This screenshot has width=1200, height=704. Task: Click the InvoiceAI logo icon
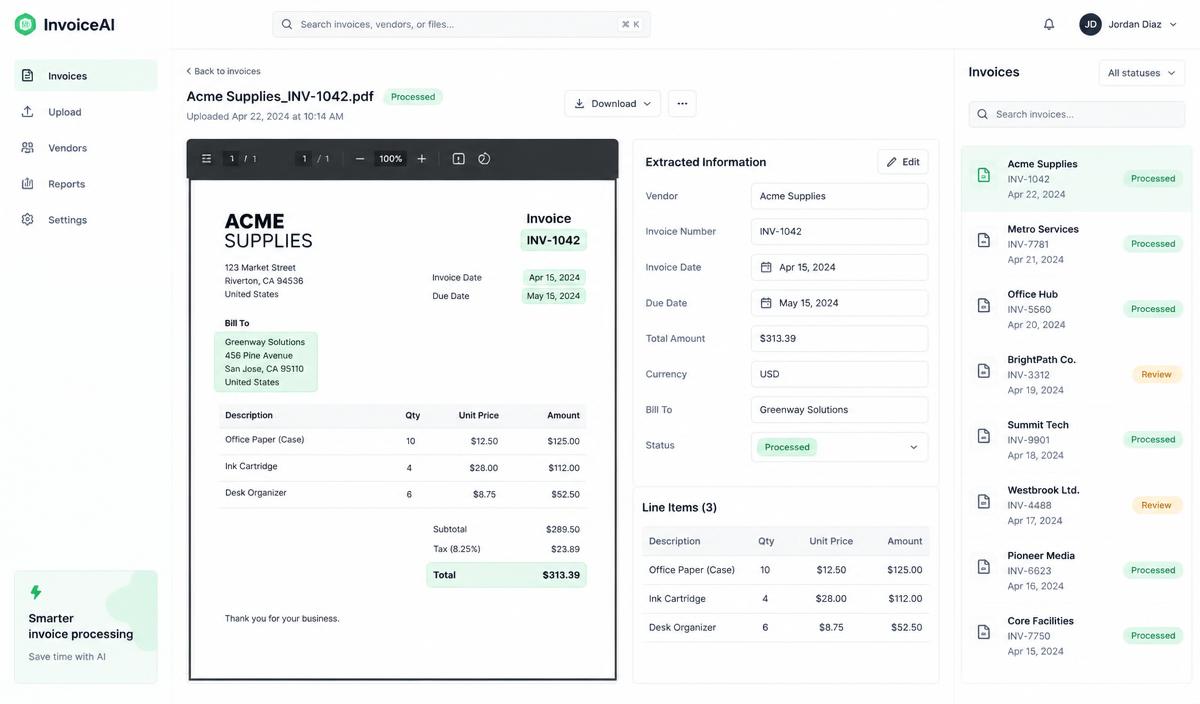[25, 24]
